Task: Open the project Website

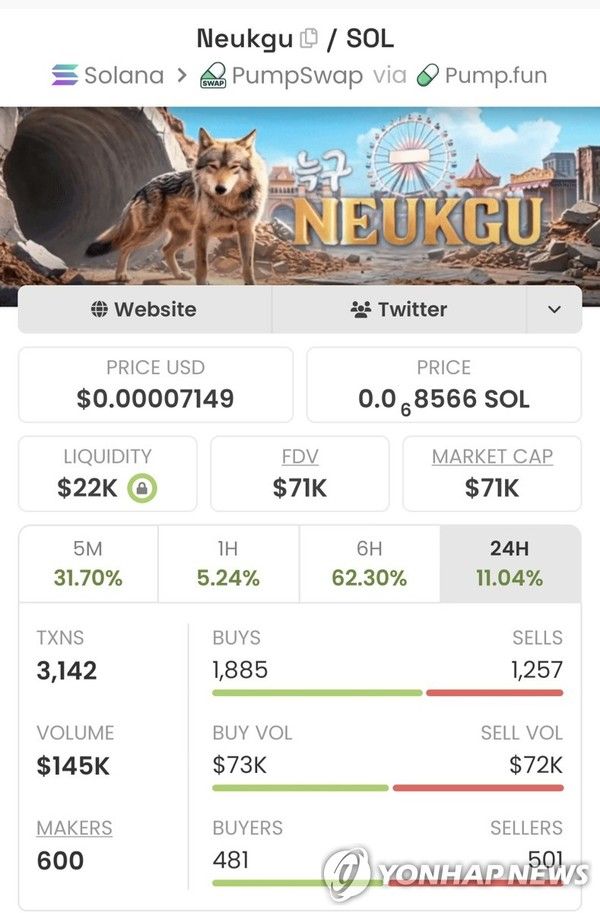Action: pyautogui.click(x=145, y=310)
